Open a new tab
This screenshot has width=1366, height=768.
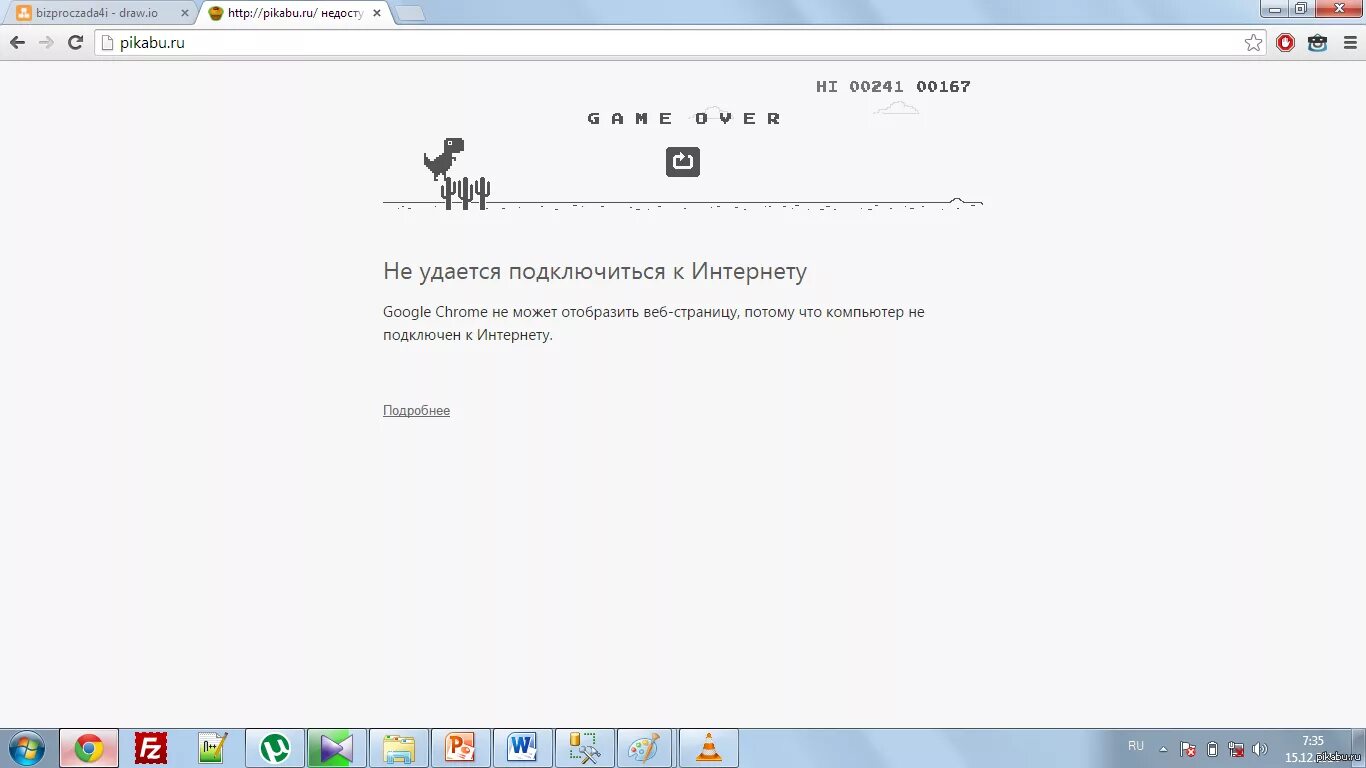pyautogui.click(x=409, y=13)
